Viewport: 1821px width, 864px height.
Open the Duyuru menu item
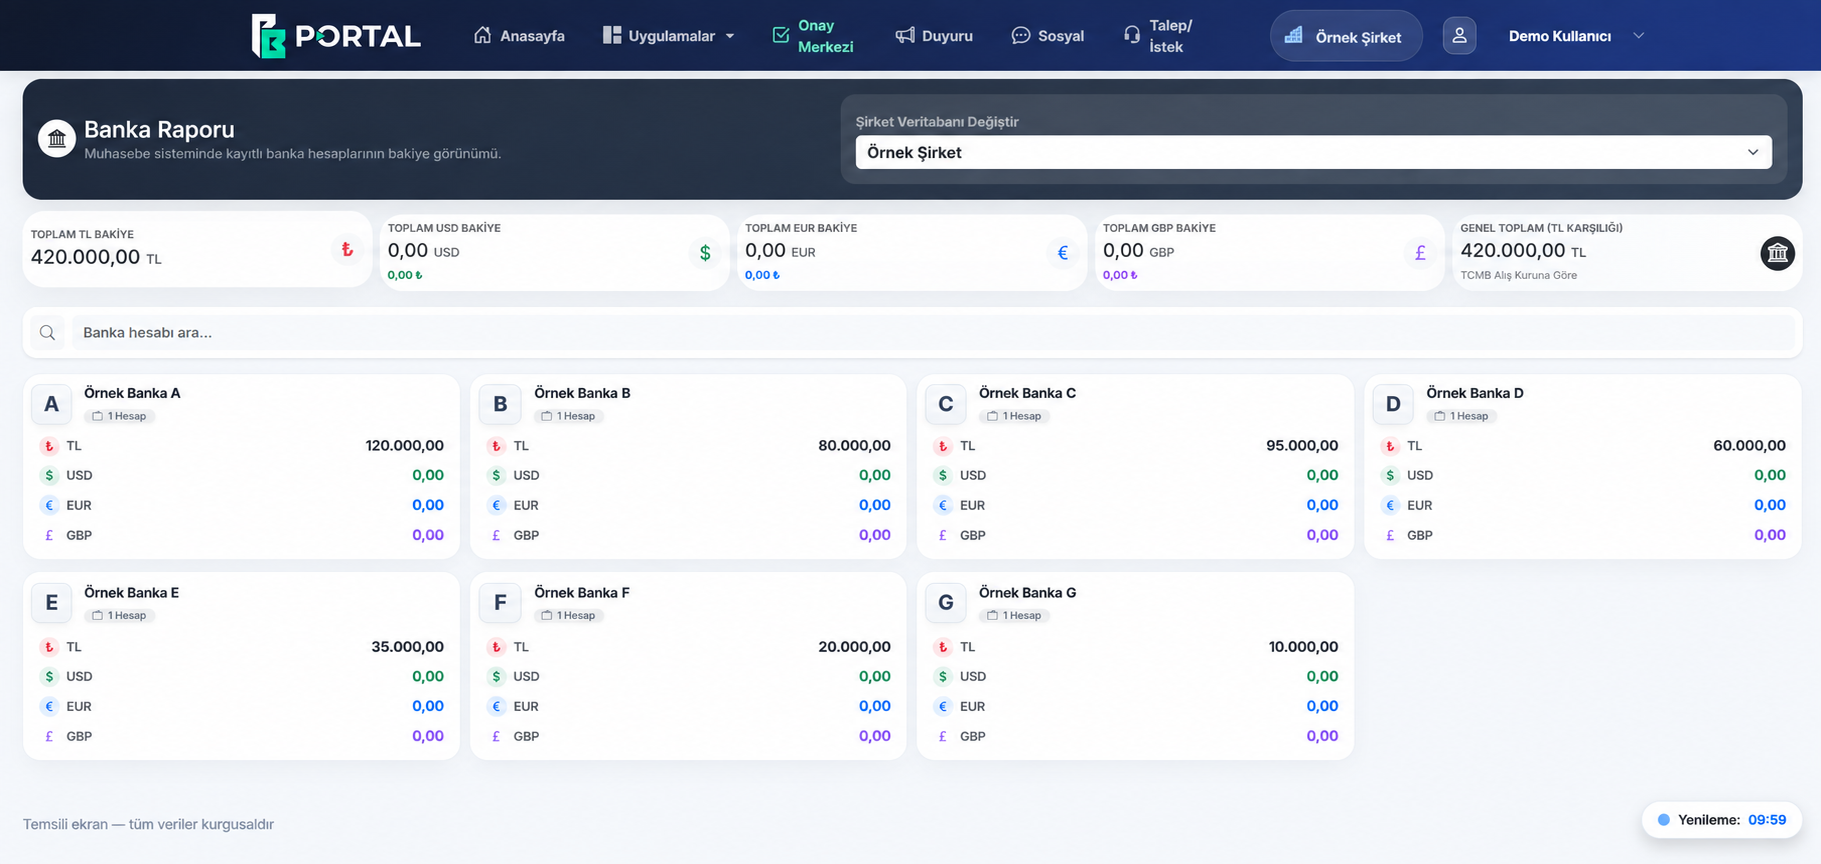click(x=934, y=36)
